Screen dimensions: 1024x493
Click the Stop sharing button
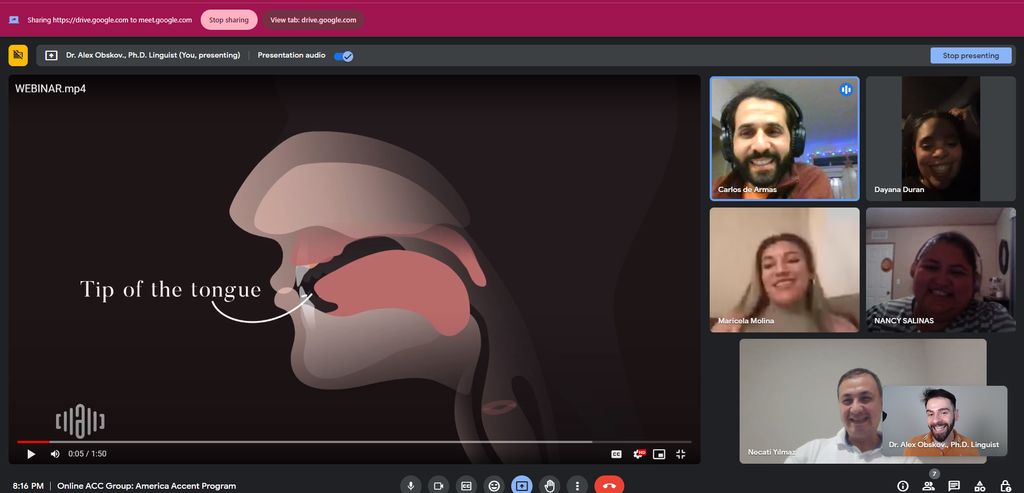pos(229,19)
